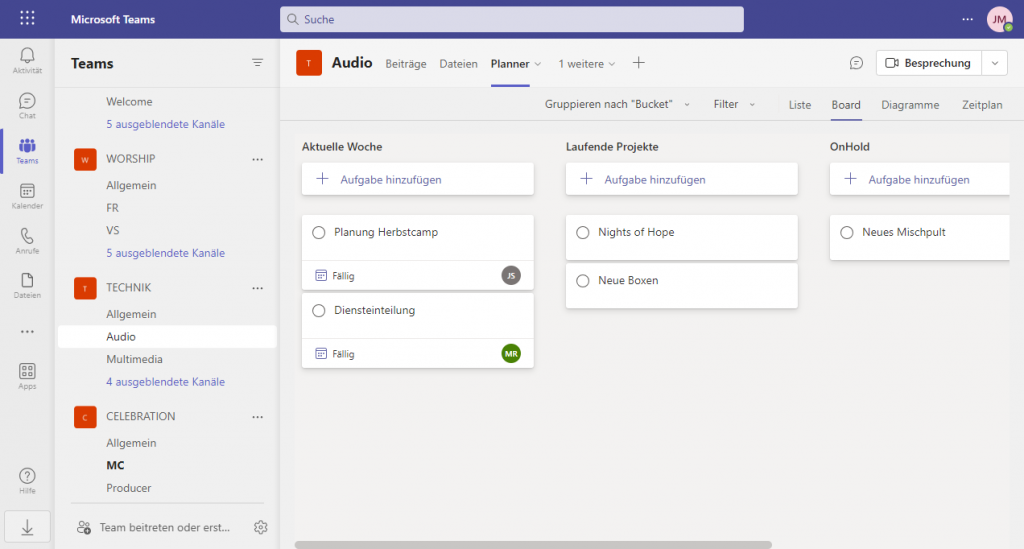Expand the Besprechung dropdown arrow
This screenshot has height=549, width=1024.
click(x=994, y=63)
